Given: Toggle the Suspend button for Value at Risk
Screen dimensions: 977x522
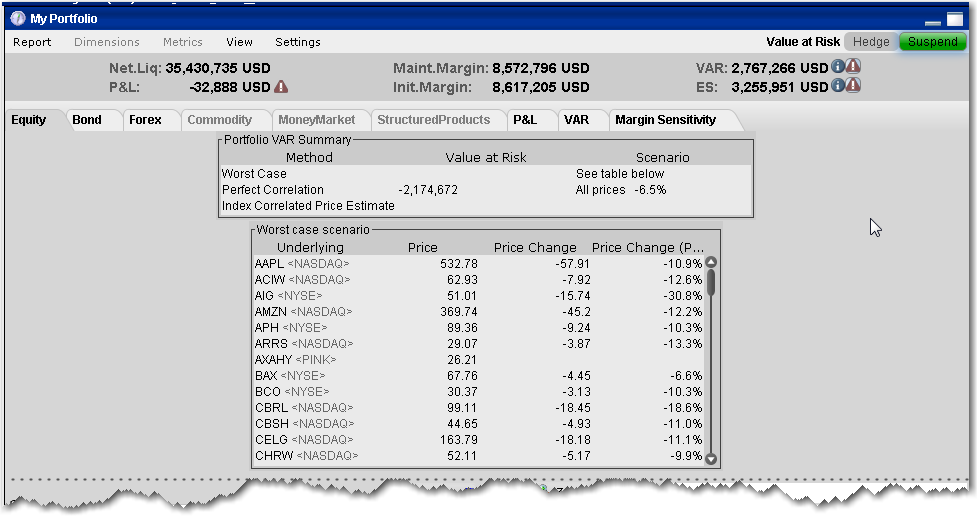Looking at the screenshot, I should (932, 42).
